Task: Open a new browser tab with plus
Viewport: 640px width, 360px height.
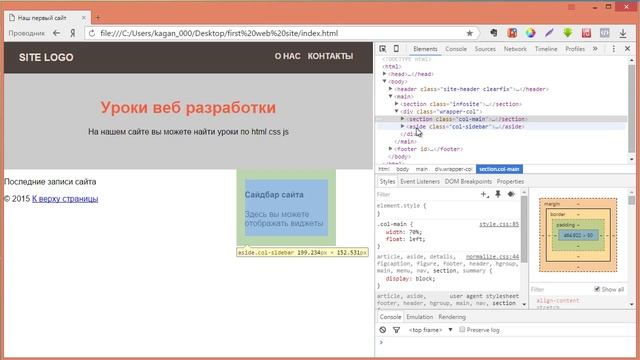Action: [x=98, y=18]
